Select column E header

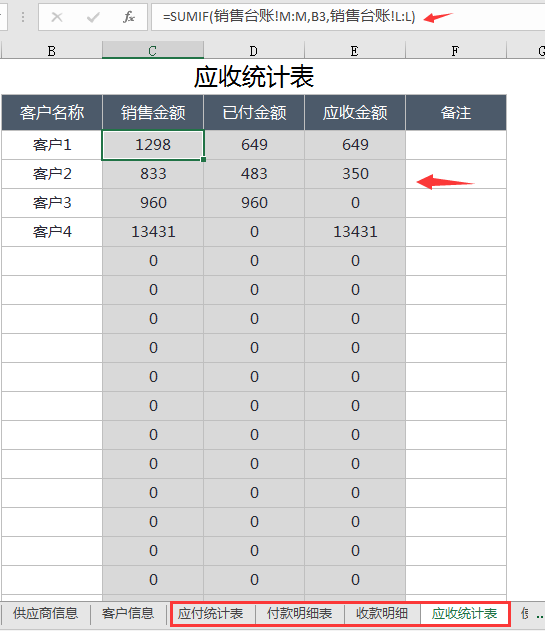pos(355,51)
